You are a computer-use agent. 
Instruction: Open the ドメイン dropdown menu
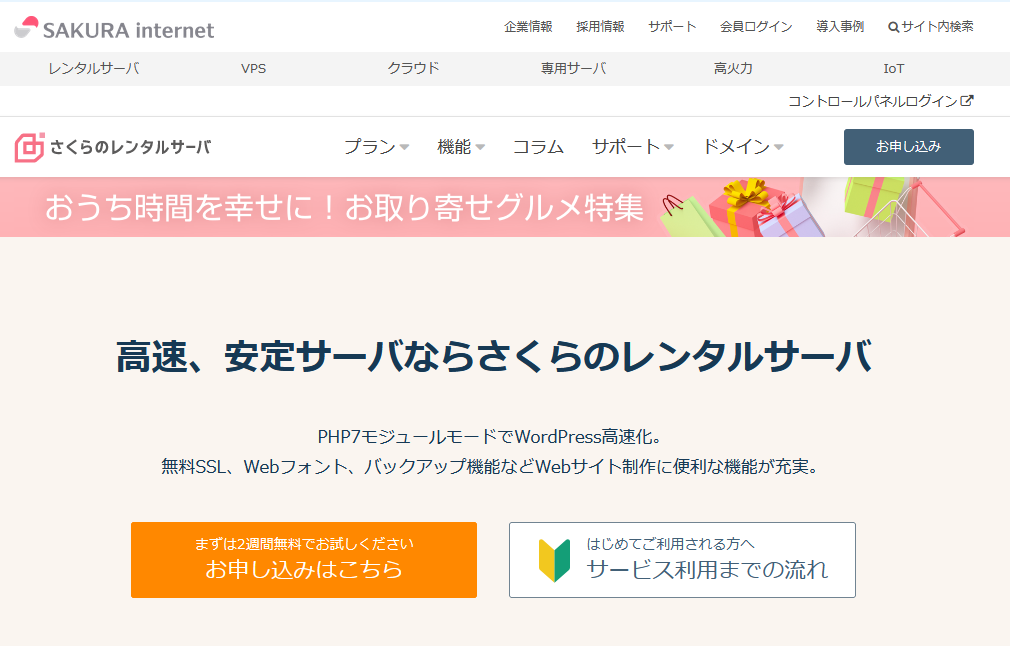click(742, 147)
